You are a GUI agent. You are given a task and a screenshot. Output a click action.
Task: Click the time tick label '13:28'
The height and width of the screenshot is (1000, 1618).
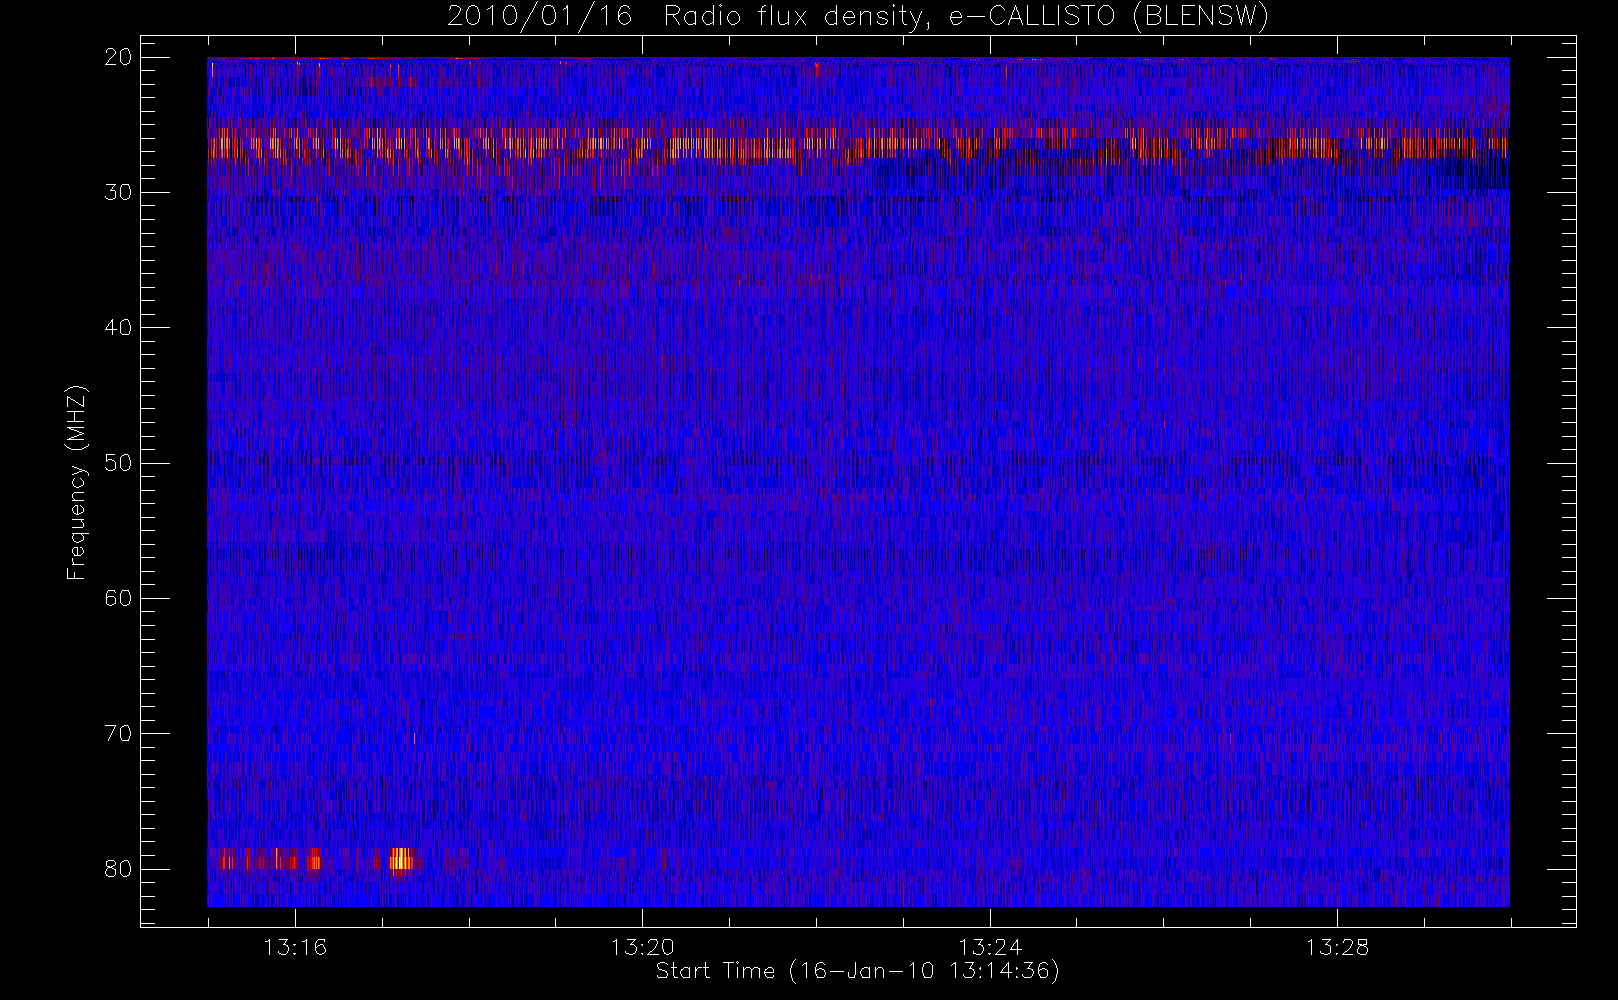click(1337, 947)
